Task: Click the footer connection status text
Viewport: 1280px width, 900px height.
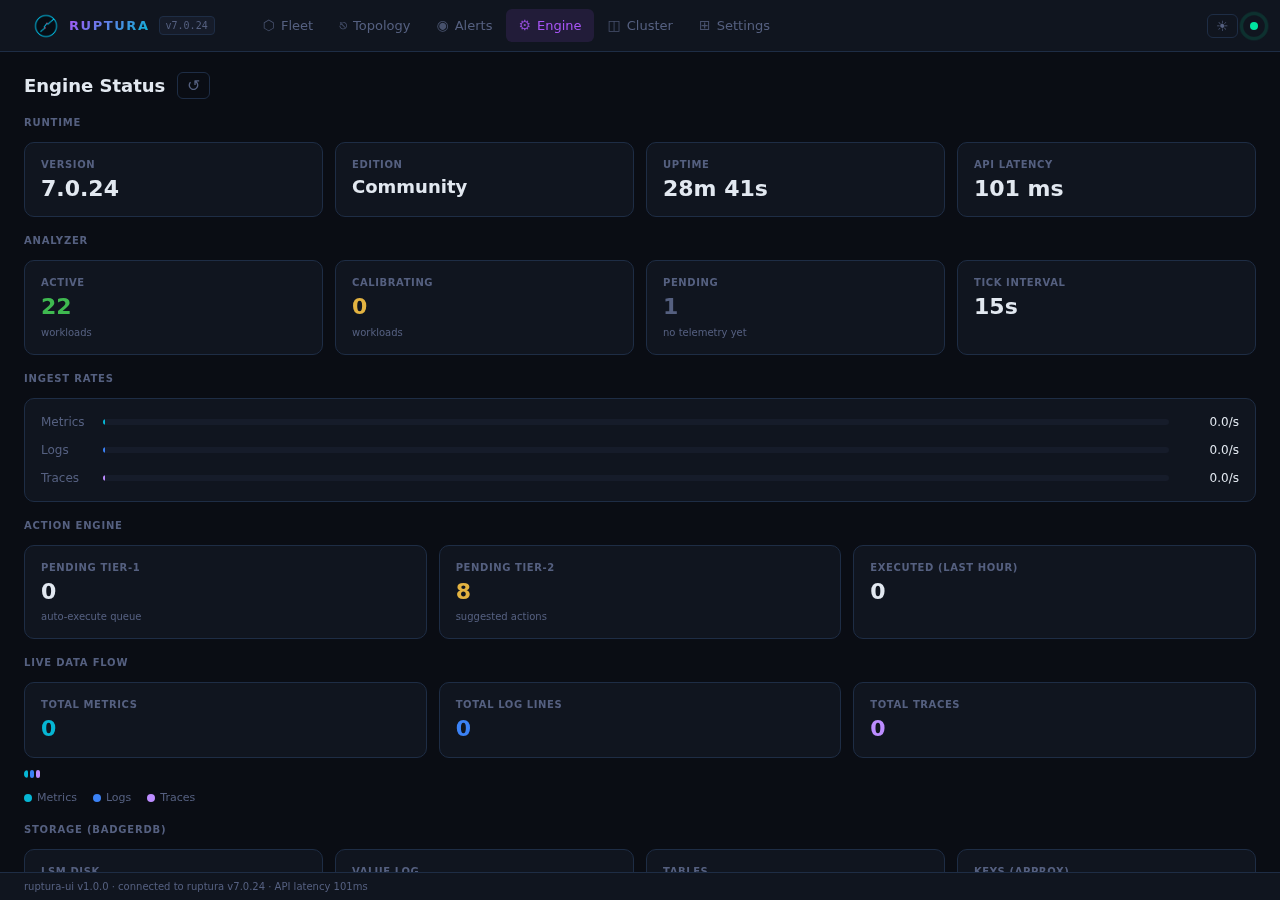Action: tap(196, 887)
